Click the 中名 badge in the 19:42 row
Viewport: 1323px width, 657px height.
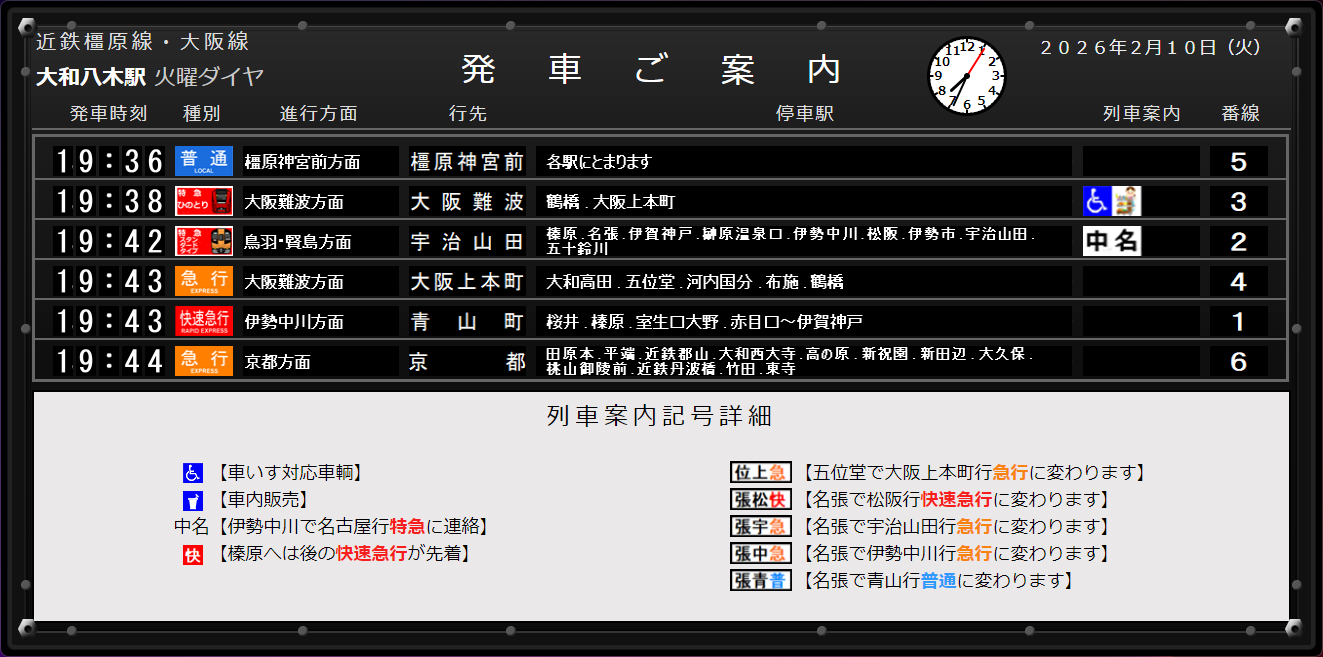1112,241
